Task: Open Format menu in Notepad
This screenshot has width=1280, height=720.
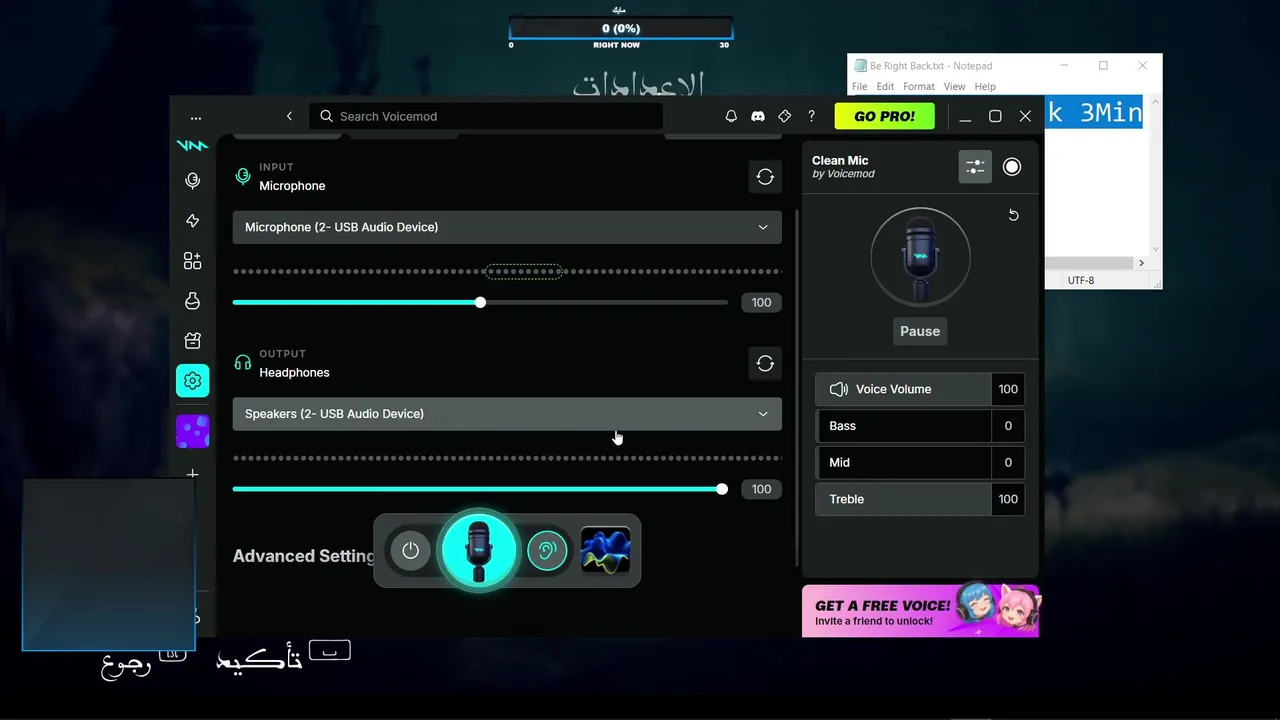Action: [x=919, y=87]
